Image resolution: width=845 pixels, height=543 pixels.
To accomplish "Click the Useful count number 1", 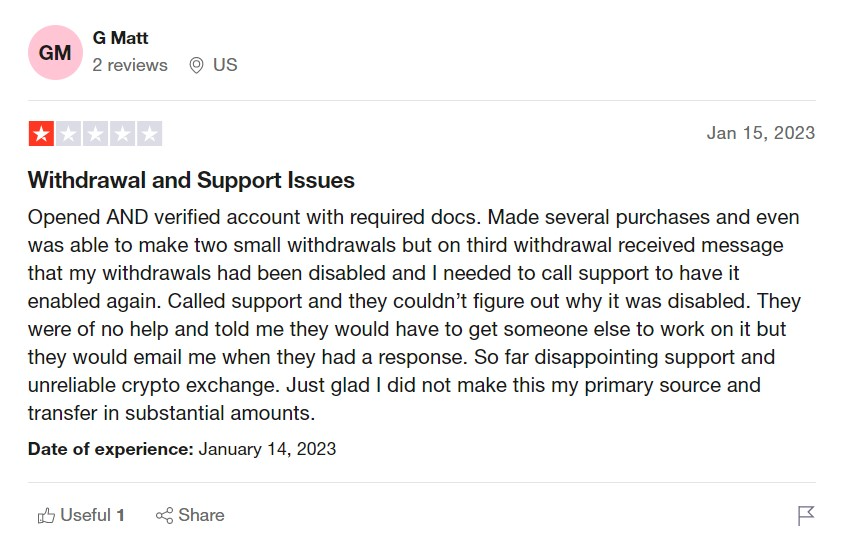I will tap(121, 516).
